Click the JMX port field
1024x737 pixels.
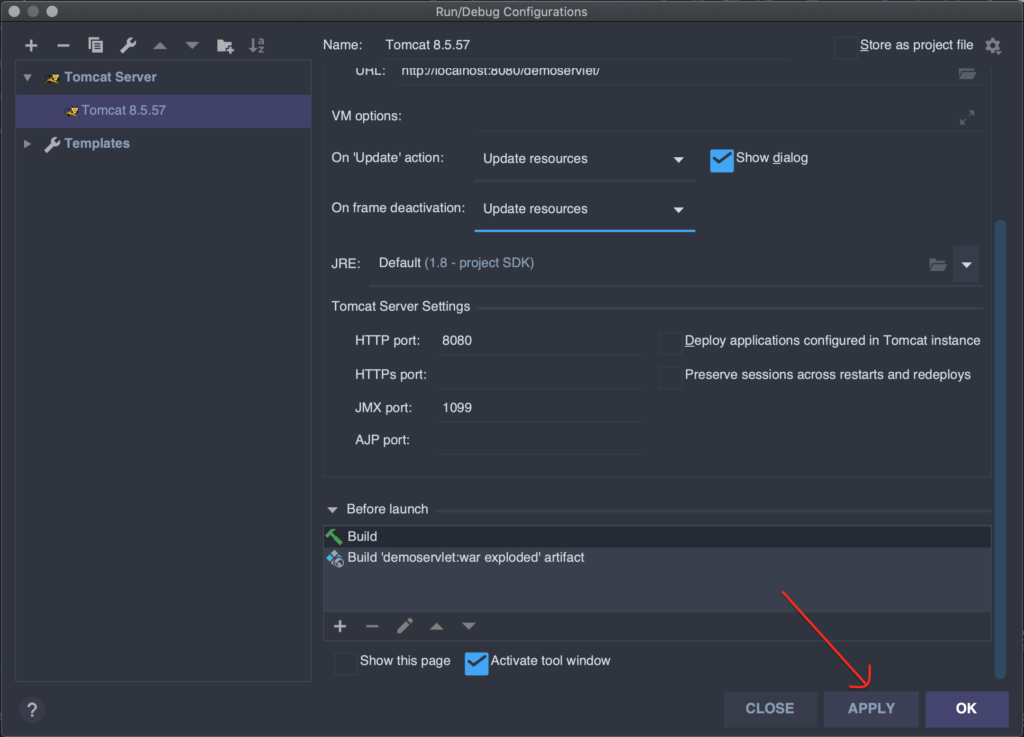point(539,408)
